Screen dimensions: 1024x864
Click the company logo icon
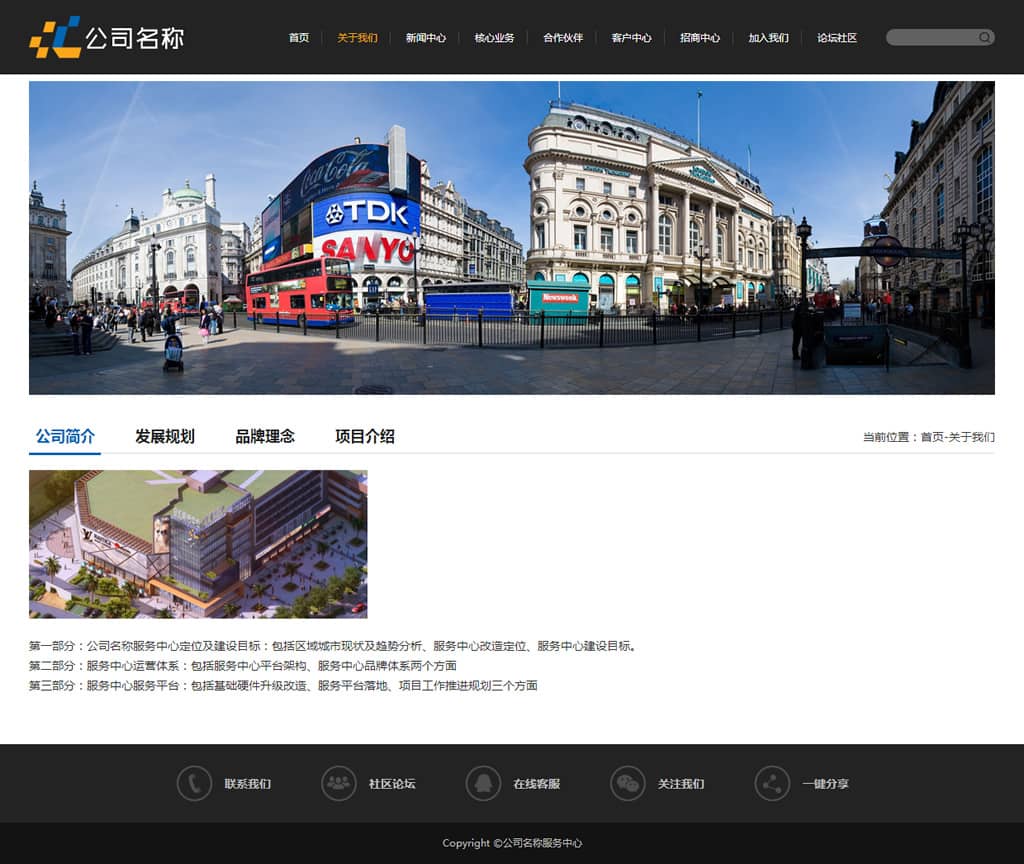55,37
